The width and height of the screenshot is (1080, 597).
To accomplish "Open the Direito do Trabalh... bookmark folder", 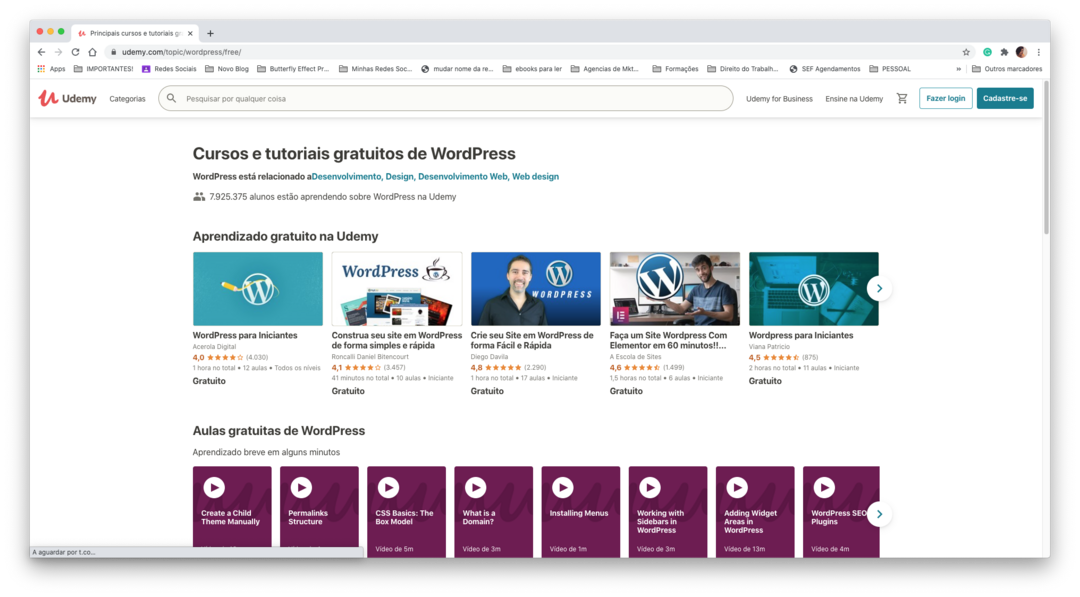I will [x=742, y=69].
